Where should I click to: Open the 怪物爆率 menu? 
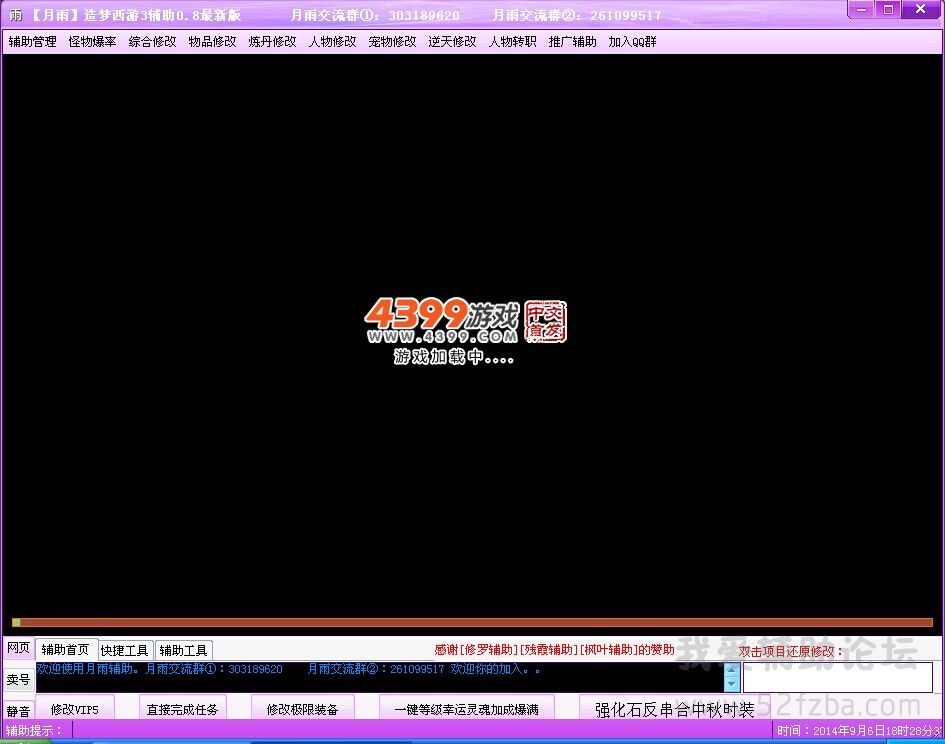[92, 42]
